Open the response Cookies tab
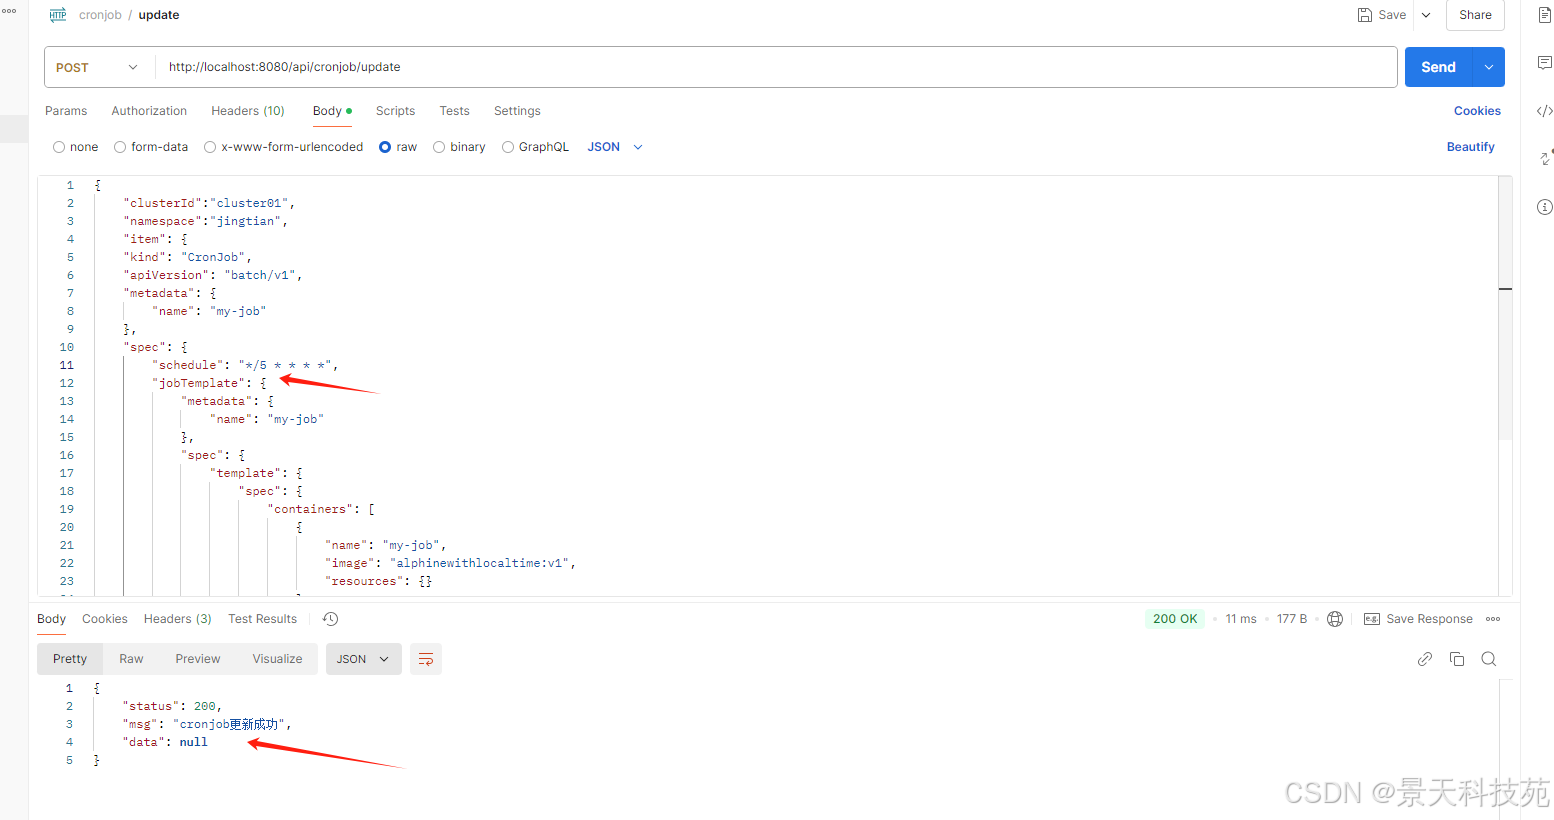The image size is (1554, 820). tap(105, 619)
